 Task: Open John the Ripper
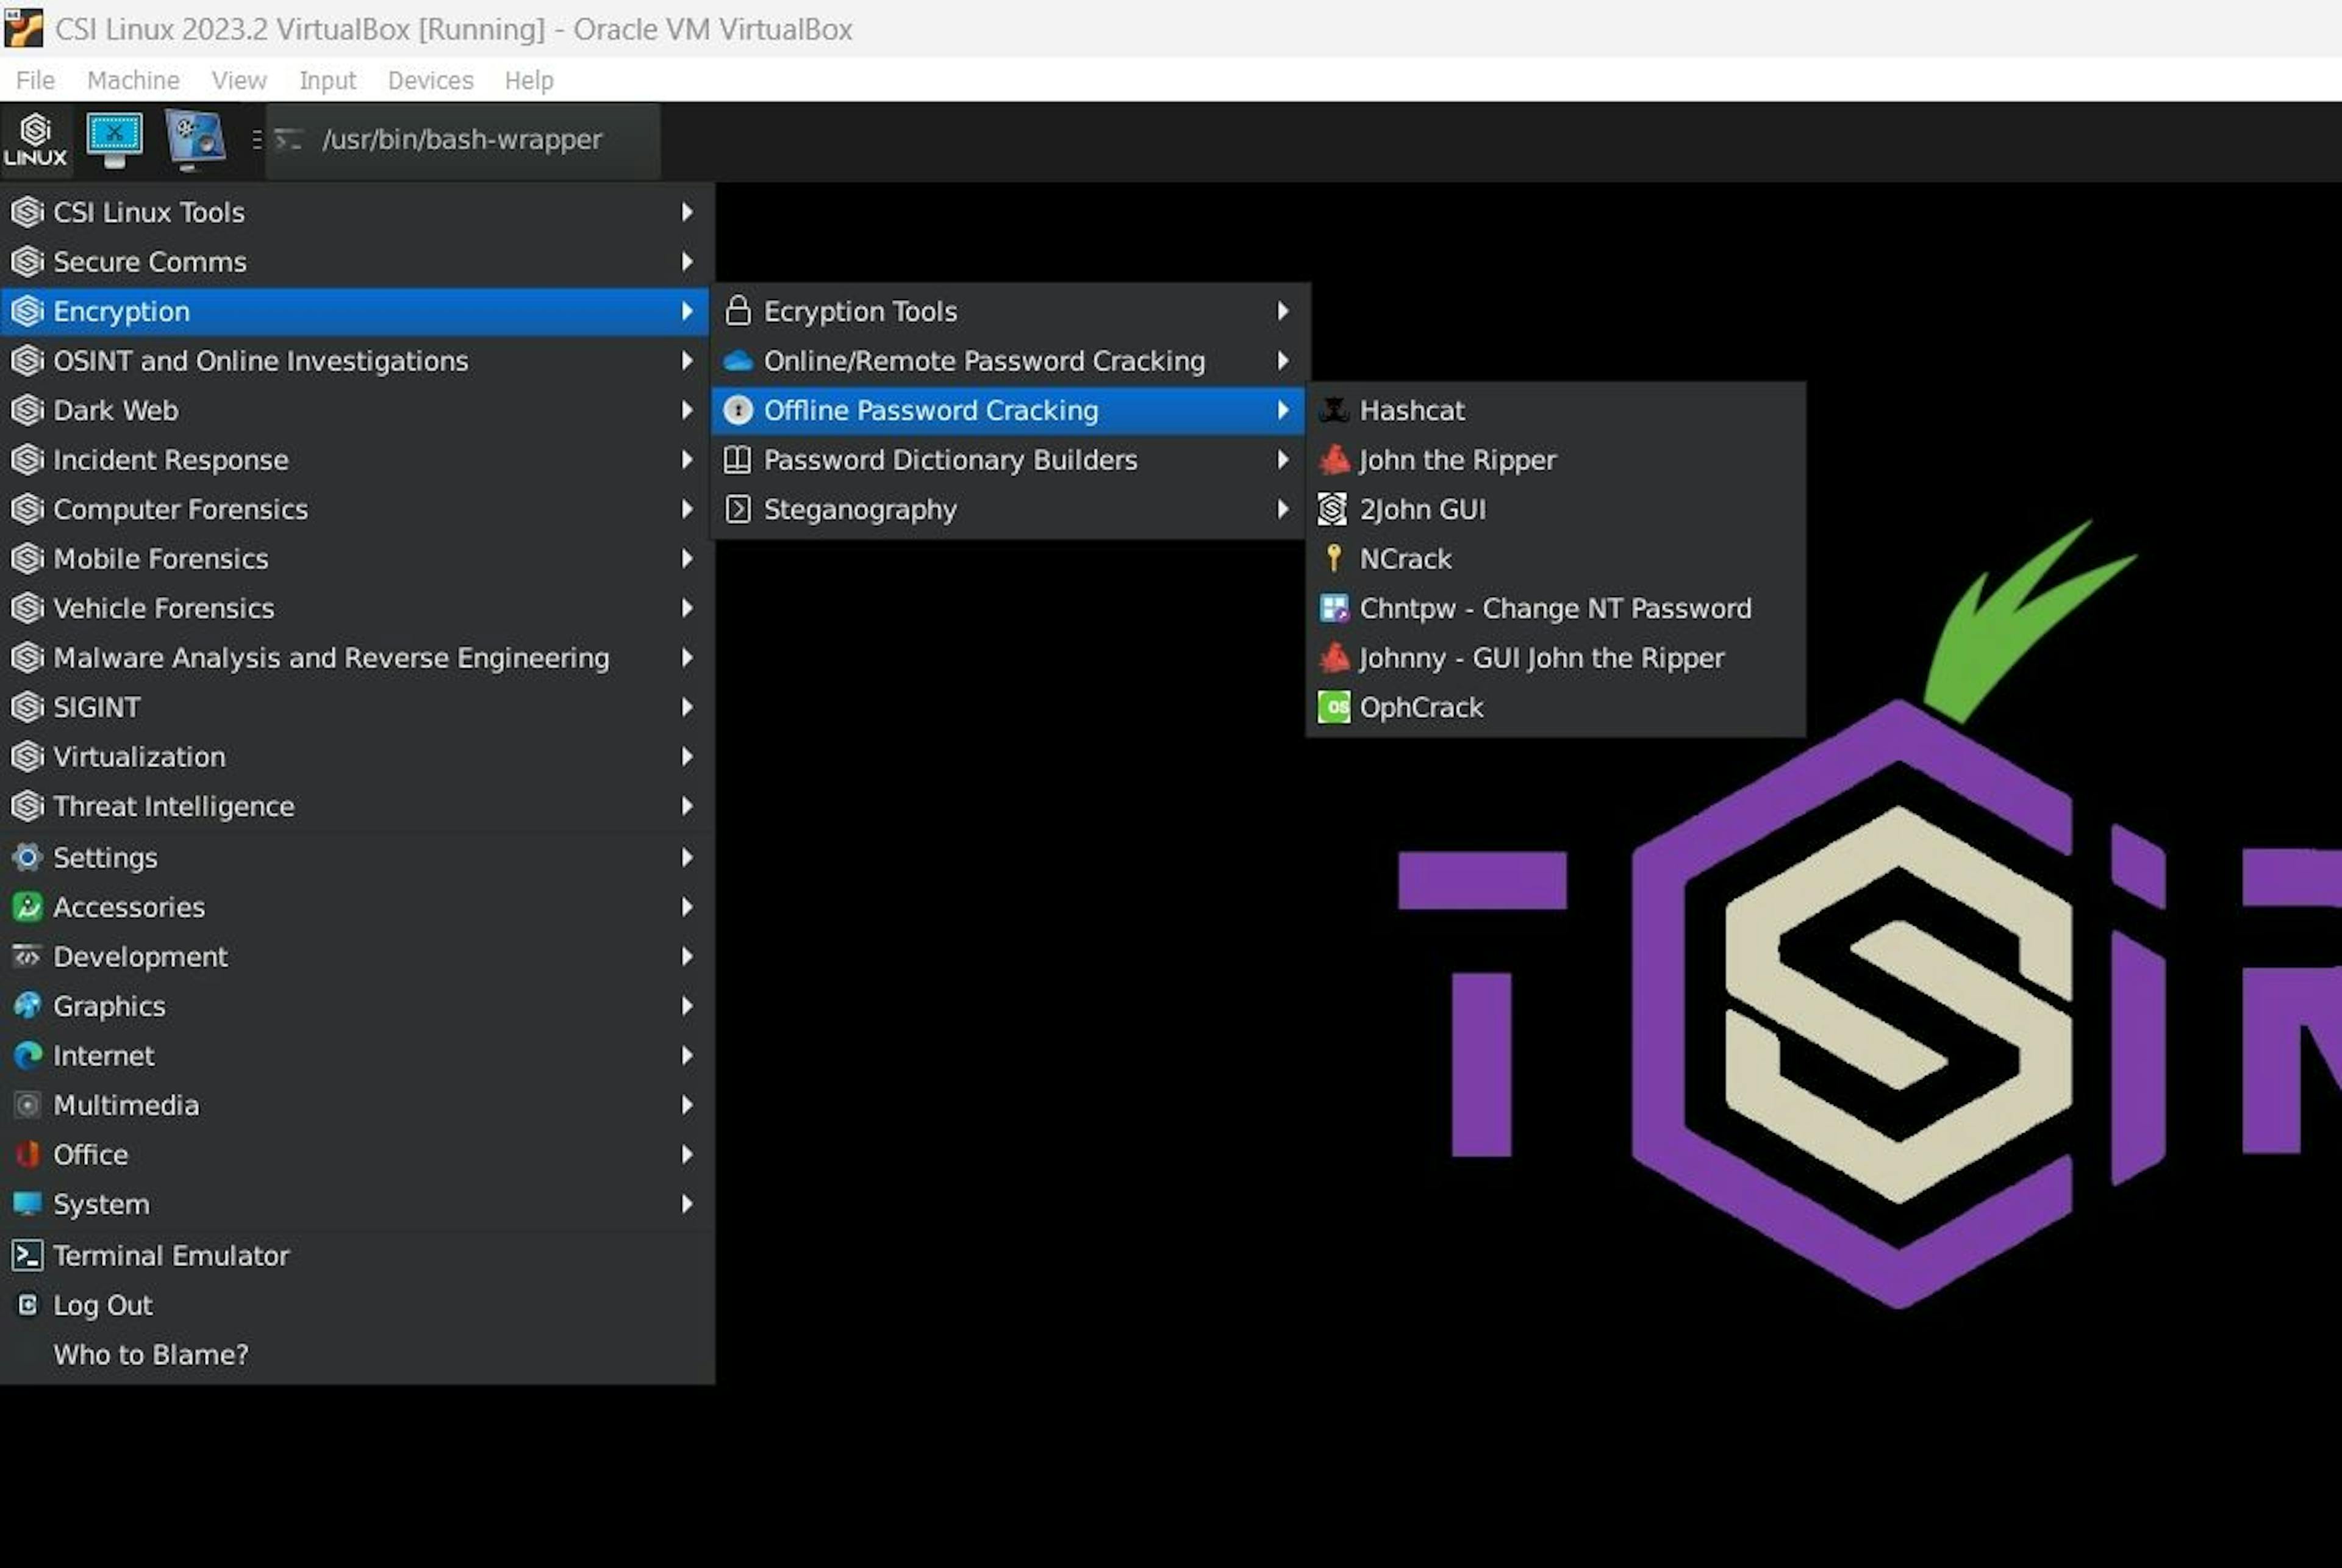[1456, 460]
